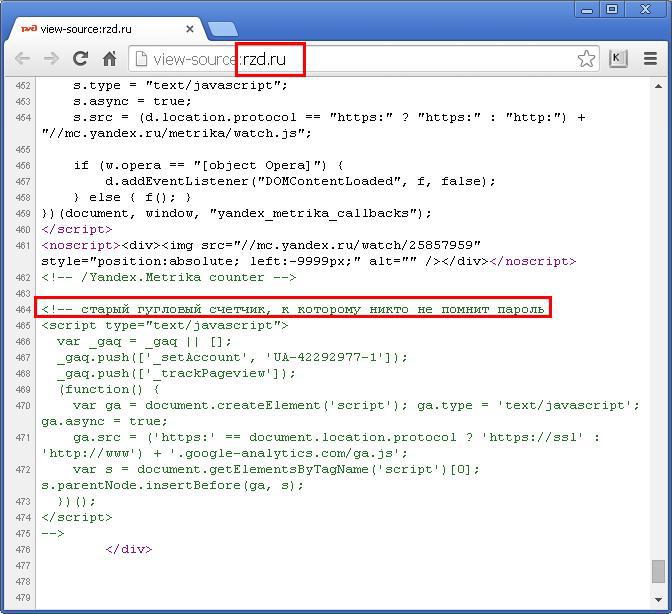The image size is (672, 614).
Task: Close the view-source:rzd.ru tab
Action: point(190,29)
